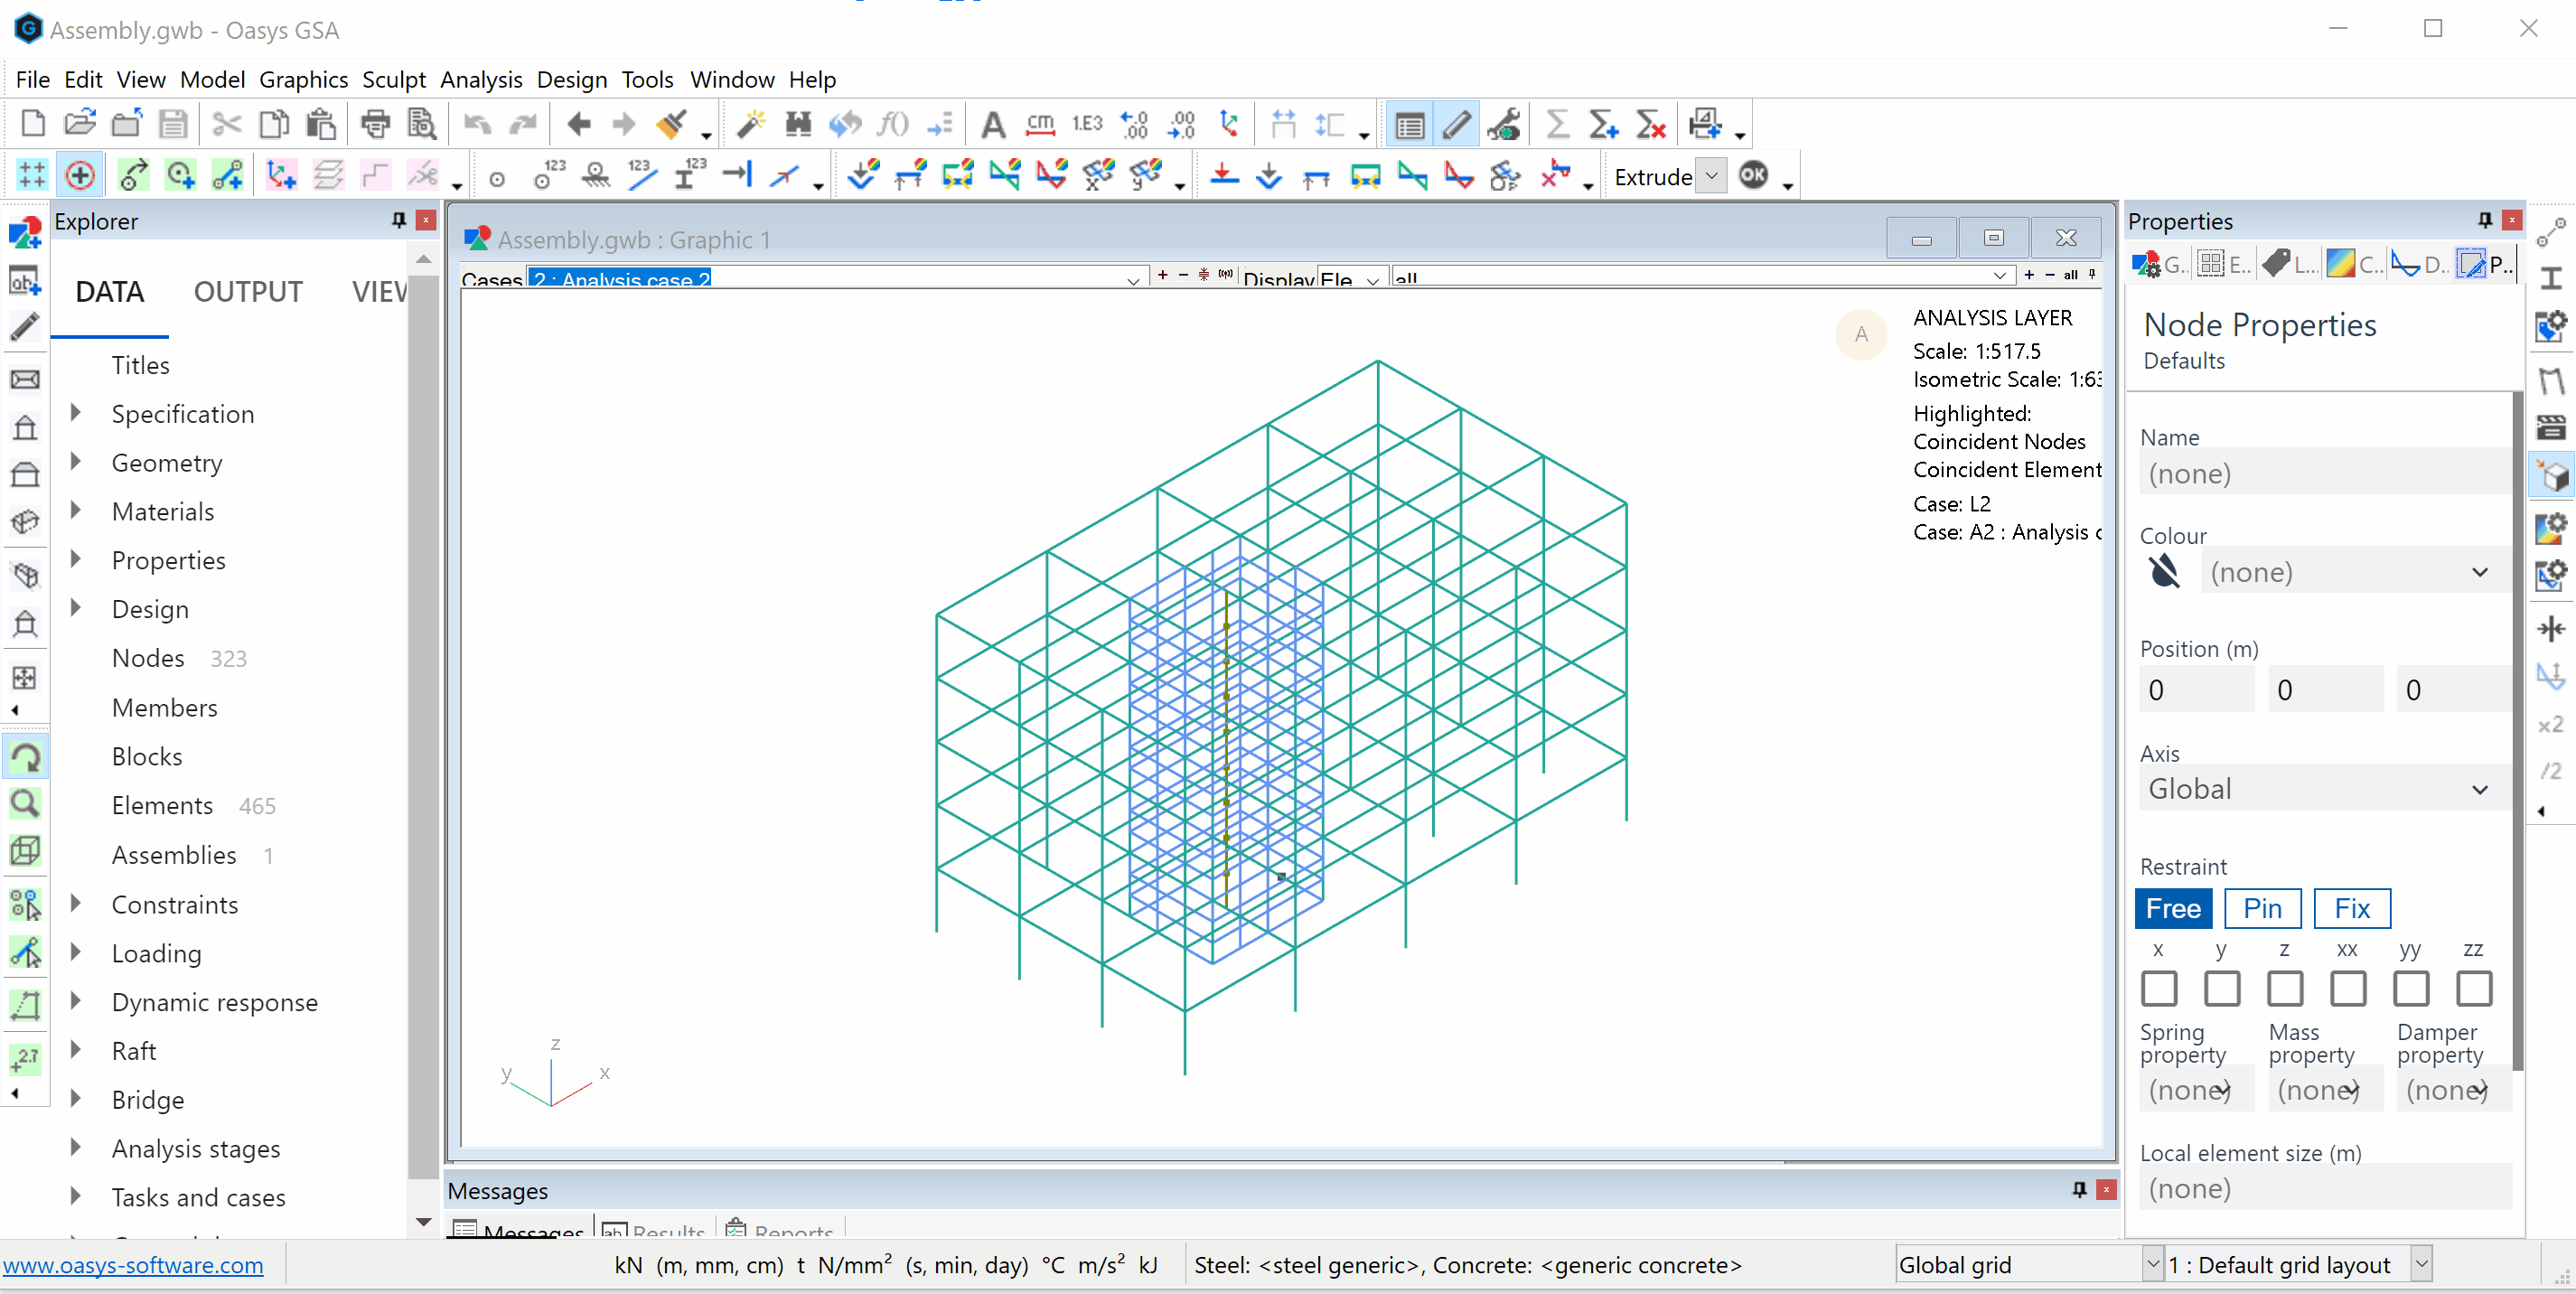Switch to the OUTPUT tab
Screen dimensions: 2576x1294
pyautogui.click(x=248, y=292)
